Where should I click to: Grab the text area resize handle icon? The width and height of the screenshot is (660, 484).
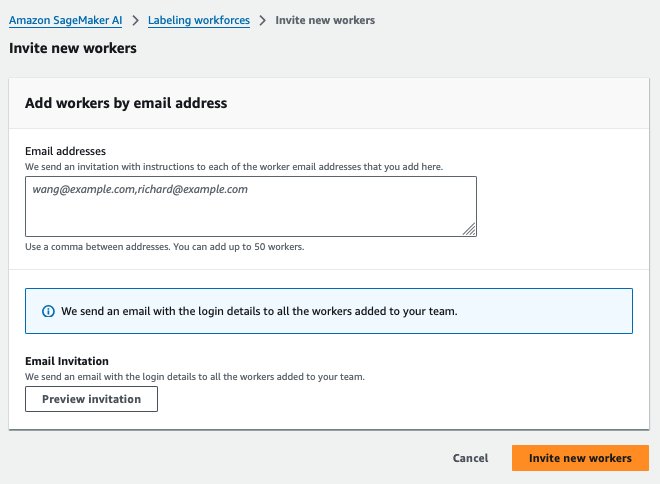click(x=469, y=229)
